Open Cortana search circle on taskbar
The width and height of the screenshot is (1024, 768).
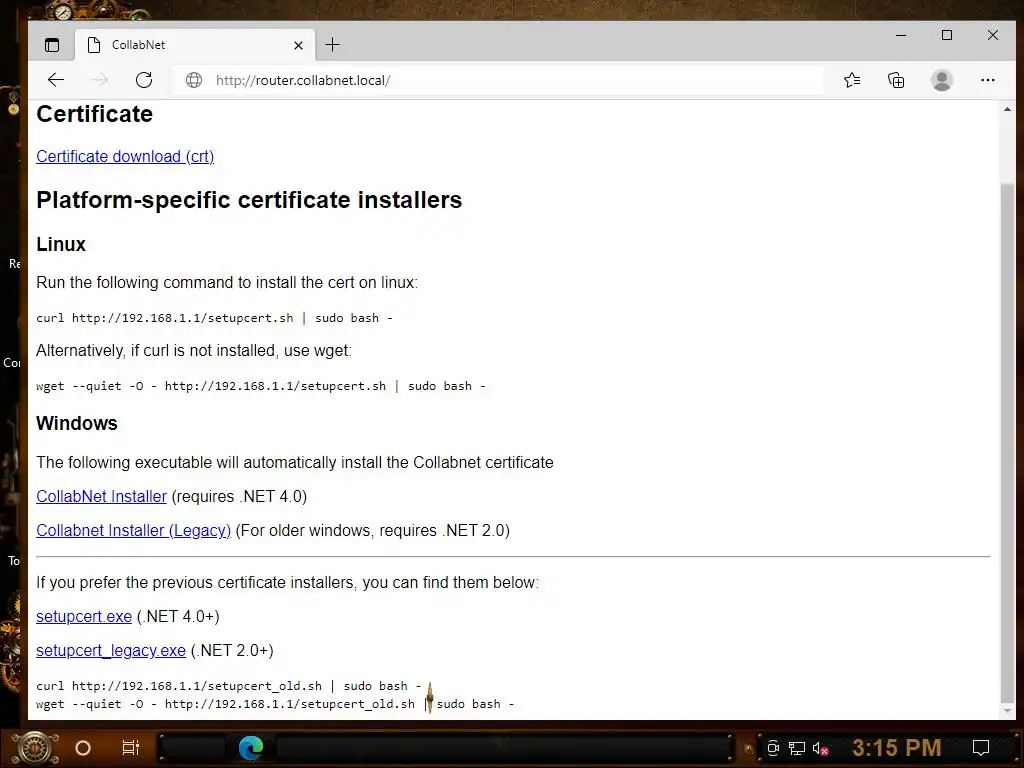[83, 748]
